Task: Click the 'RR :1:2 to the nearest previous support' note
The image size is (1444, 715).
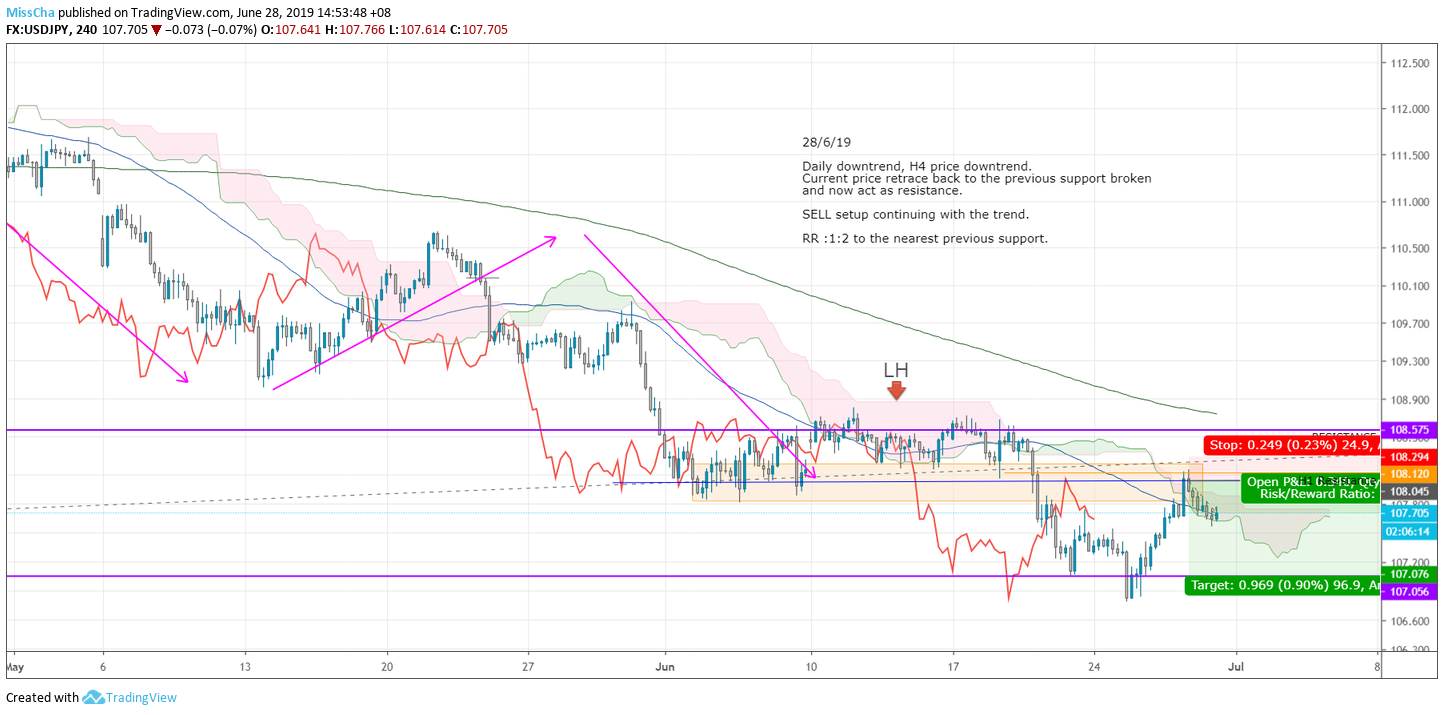Action: click(x=925, y=238)
